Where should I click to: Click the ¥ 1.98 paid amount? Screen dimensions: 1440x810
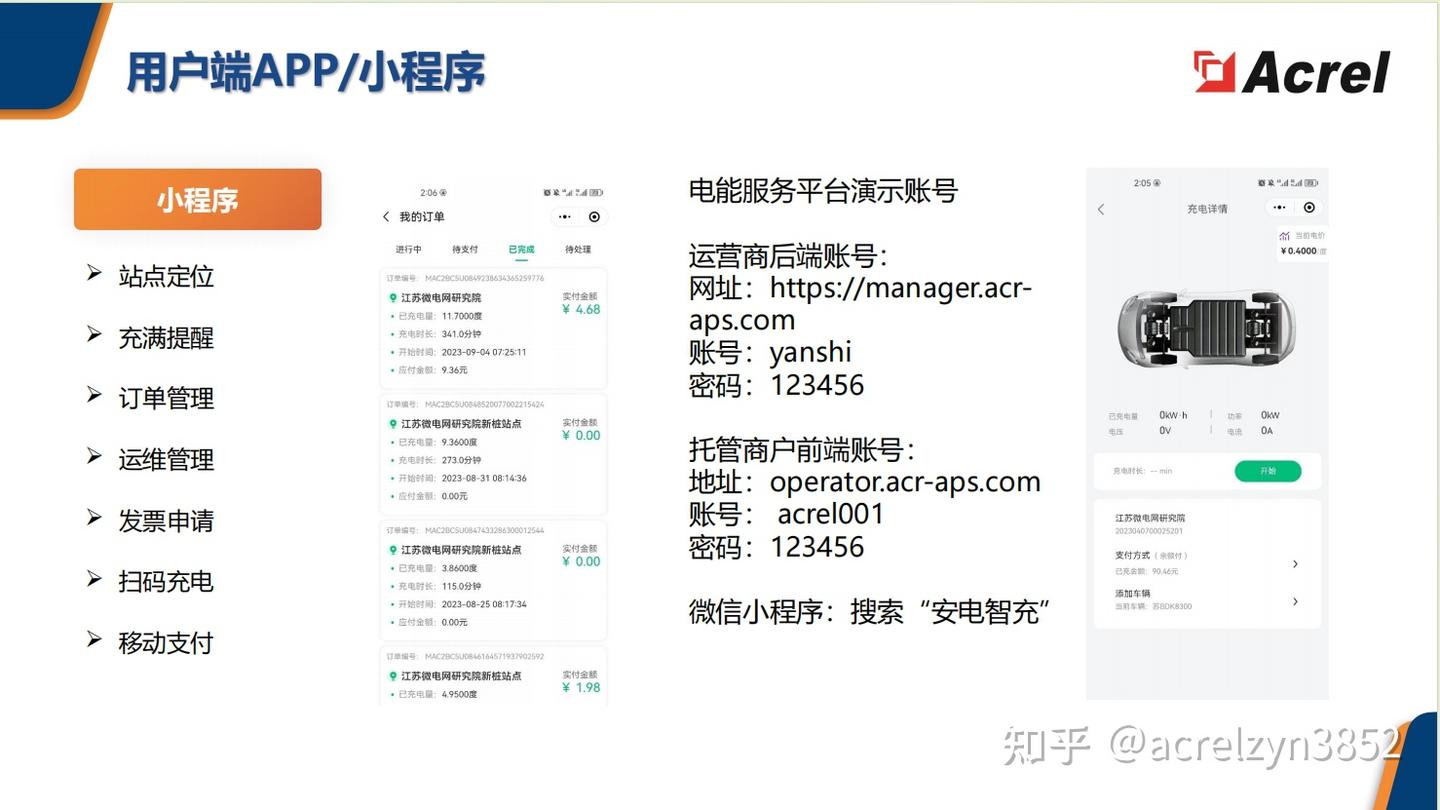coord(581,687)
